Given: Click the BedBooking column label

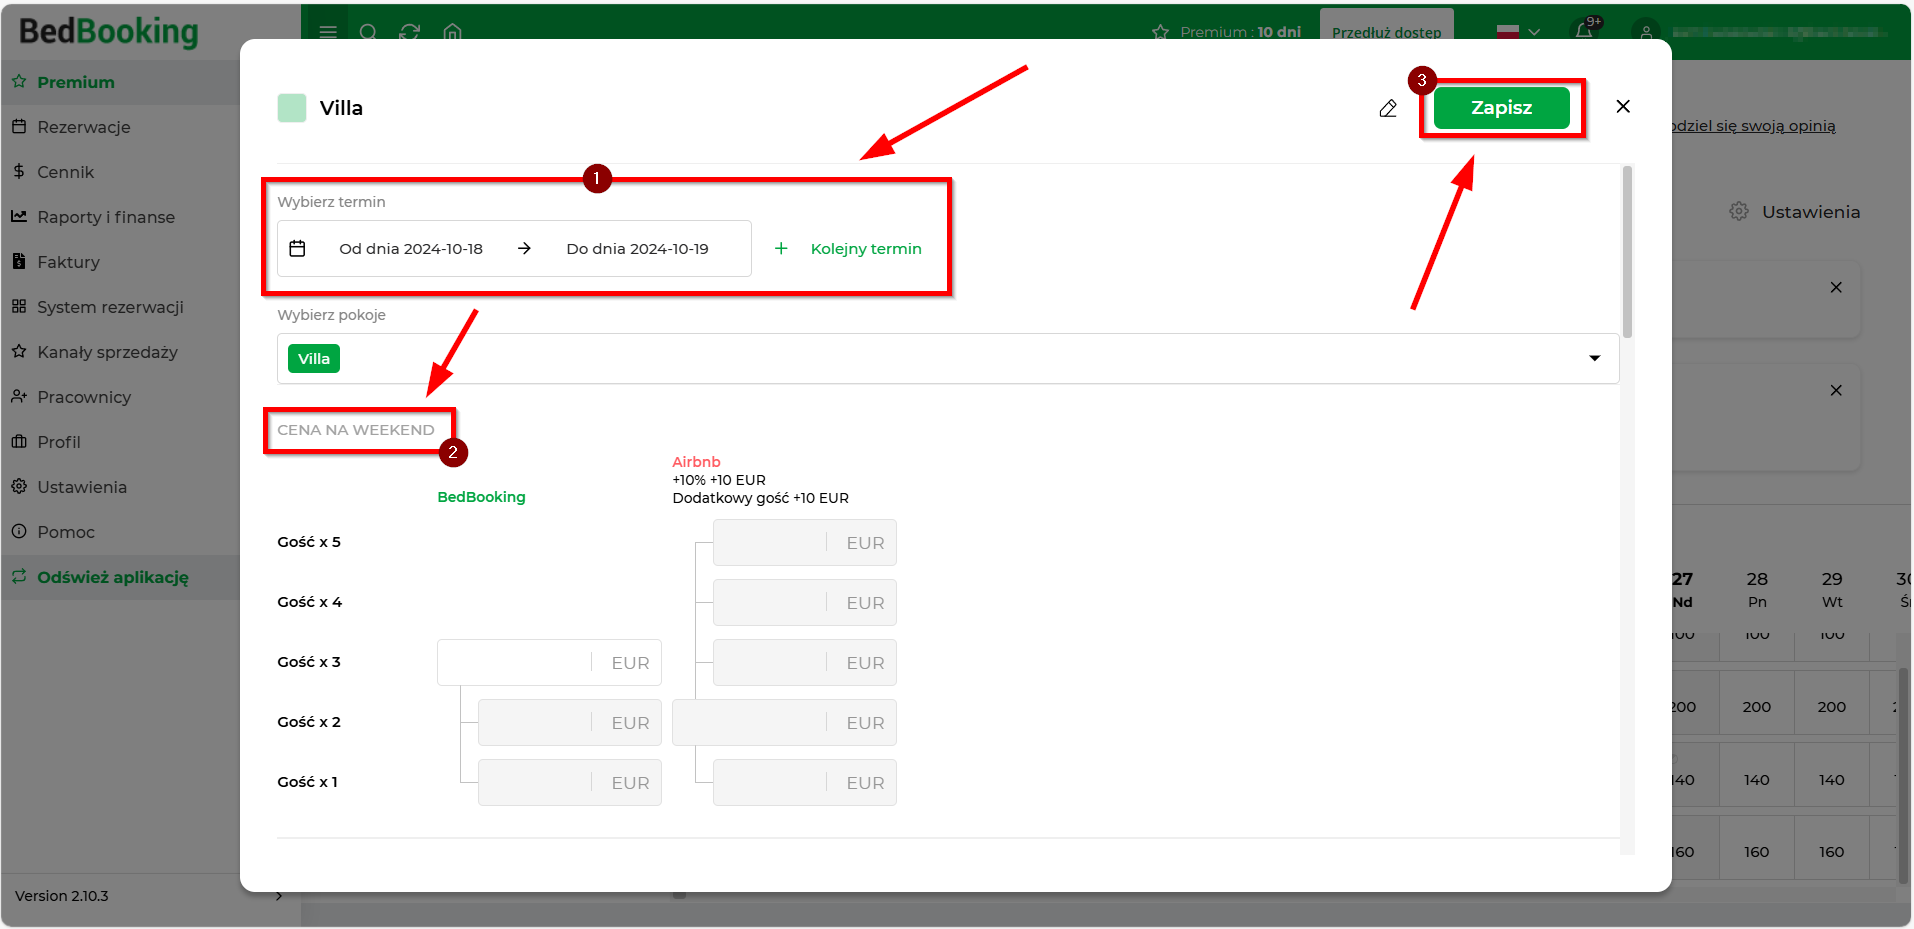Looking at the screenshot, I should pos(481,497).
